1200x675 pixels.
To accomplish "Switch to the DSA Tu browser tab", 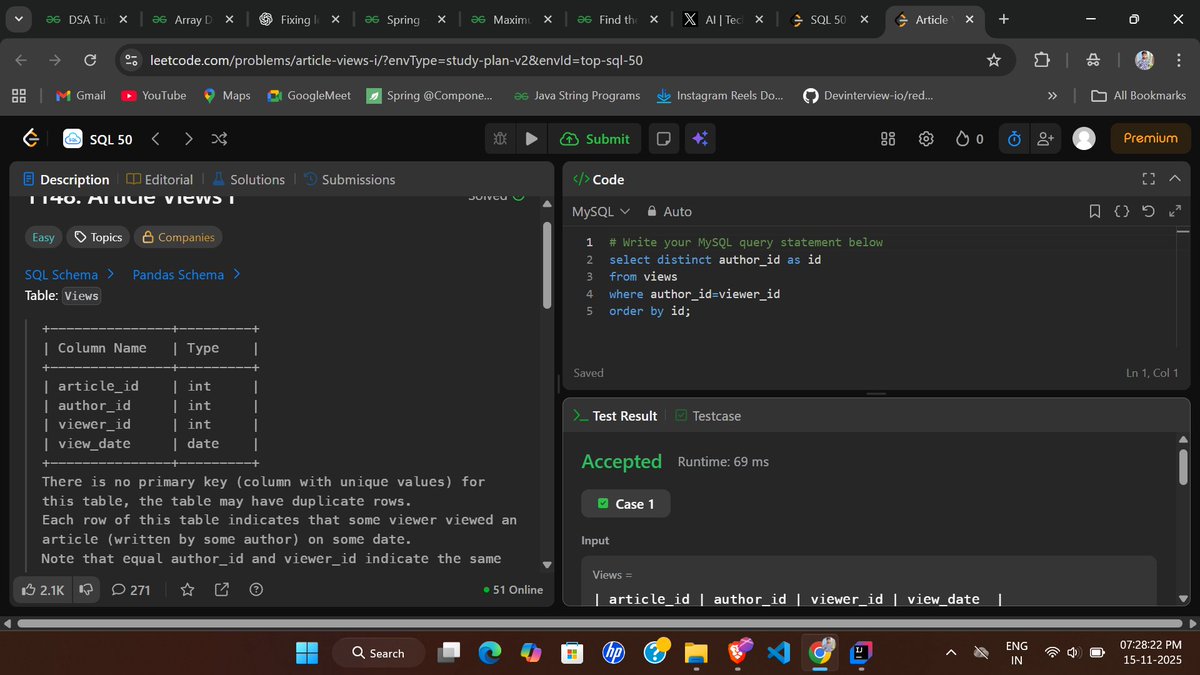I will click(86, 20).
